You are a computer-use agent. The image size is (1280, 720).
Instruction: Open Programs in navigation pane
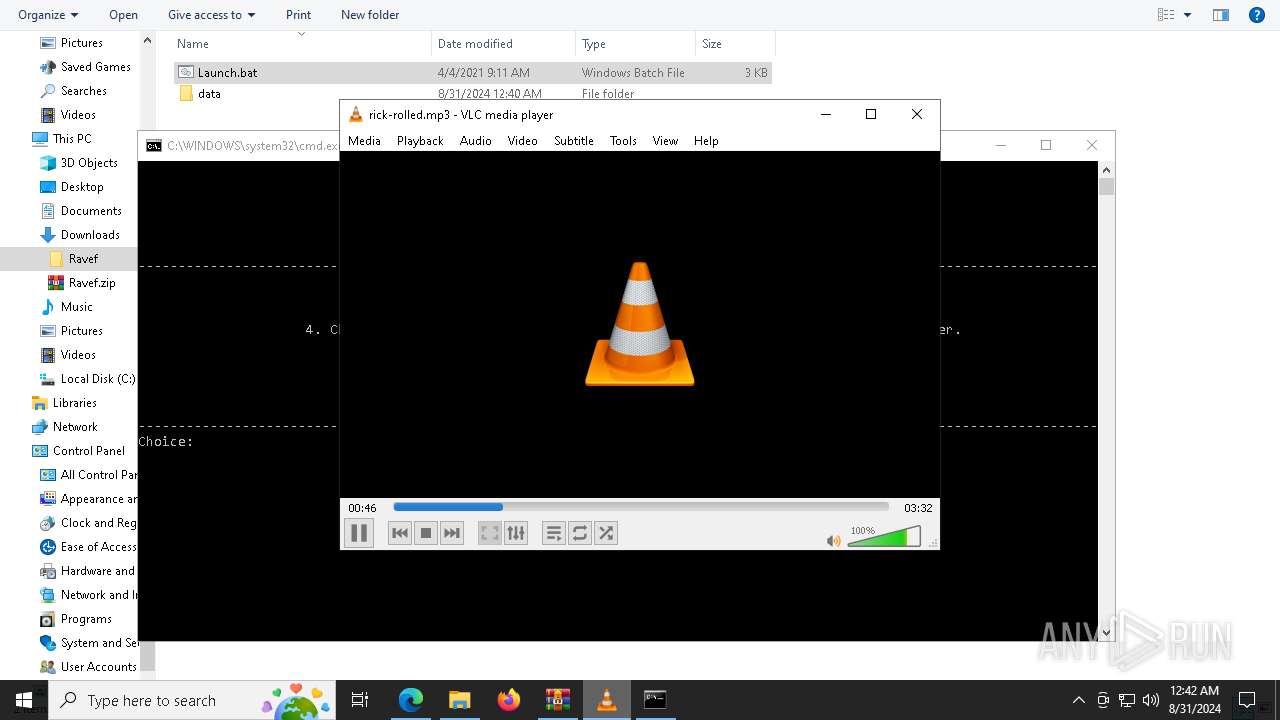click(x=86, y=619)
